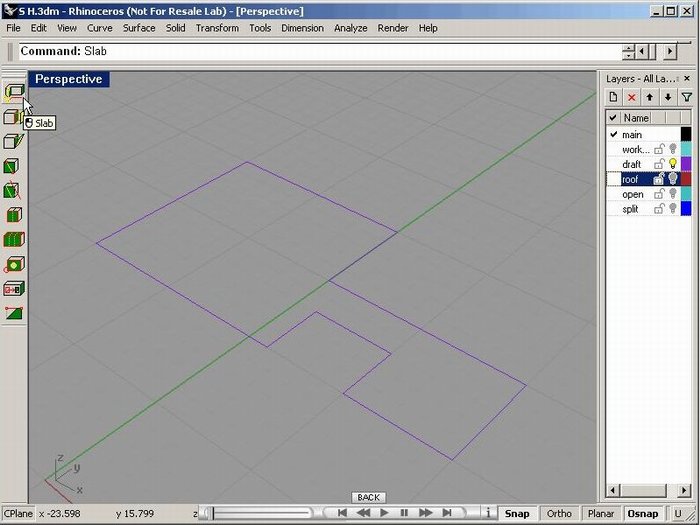Toggle Osnap in the status bar

click(x=642, y=513)
